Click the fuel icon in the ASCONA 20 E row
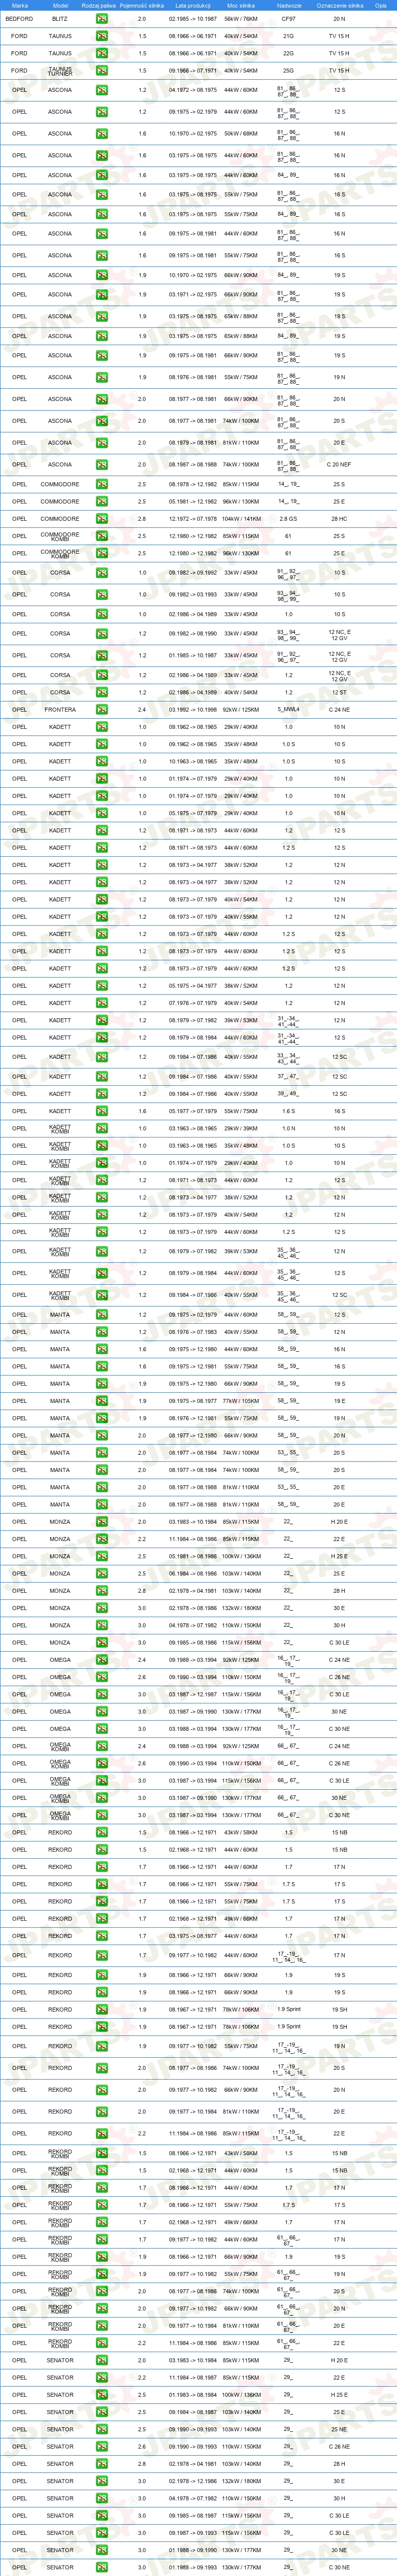Screen dimensions: 397x2576 (x=102, y=442)
